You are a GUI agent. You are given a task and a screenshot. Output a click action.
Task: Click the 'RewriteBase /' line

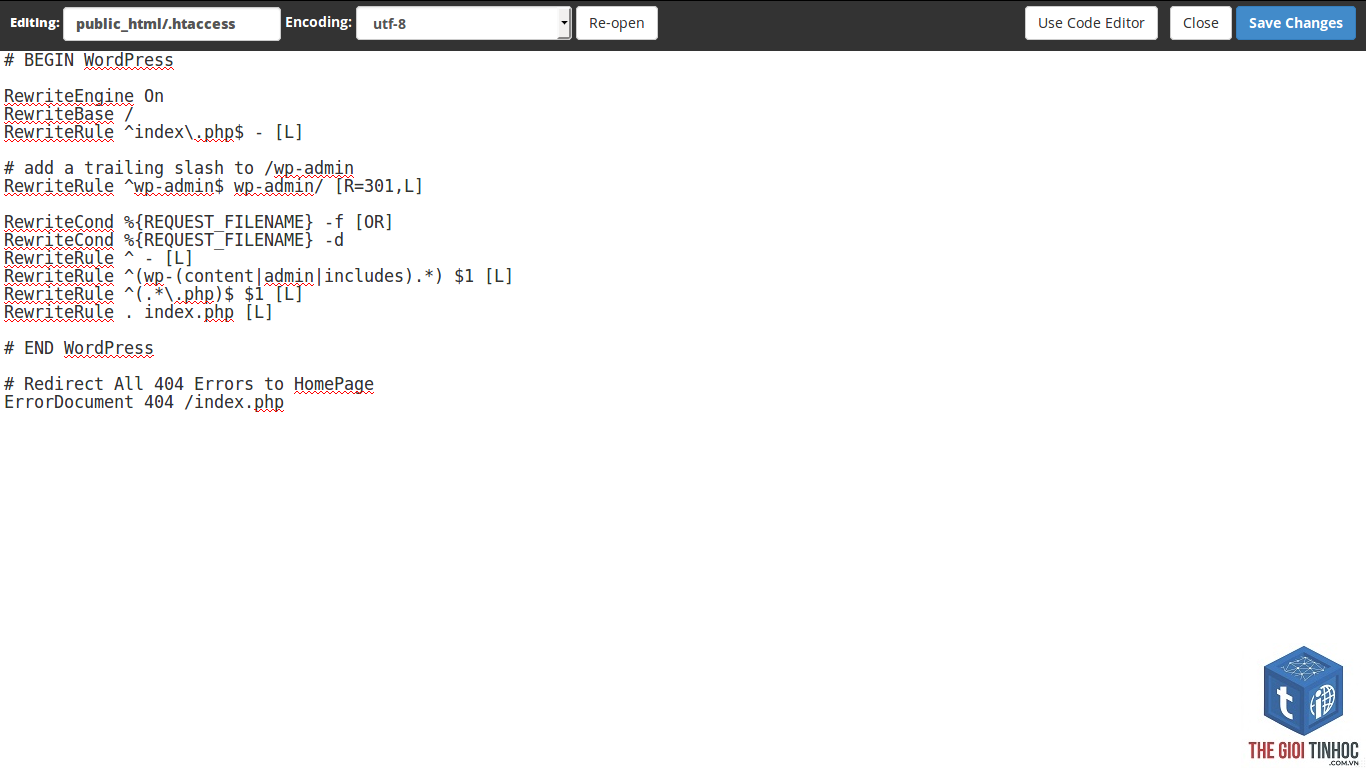click(69, 115)
